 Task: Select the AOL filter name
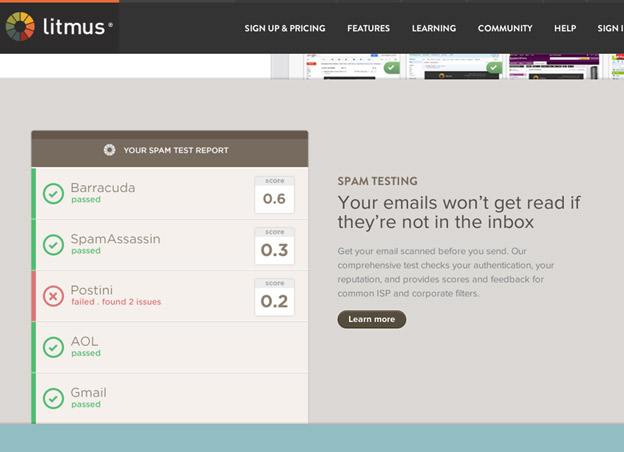pos(84,341)
